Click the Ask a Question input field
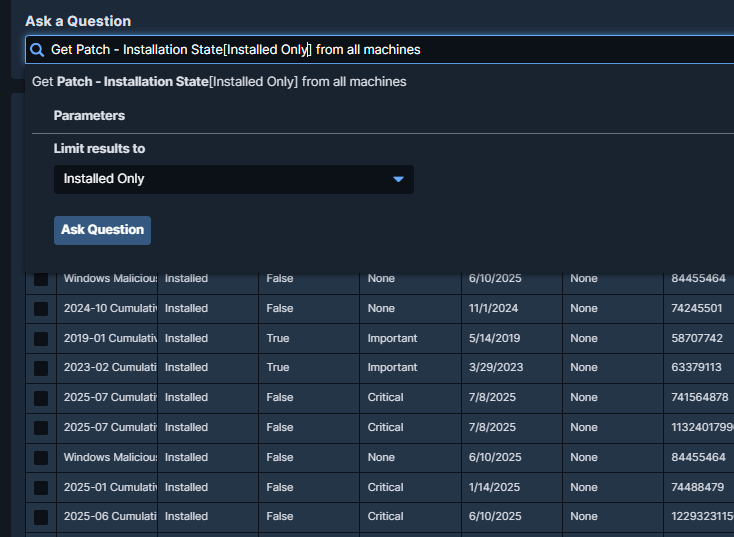734x537 pixels. click(x=380, y=50)
